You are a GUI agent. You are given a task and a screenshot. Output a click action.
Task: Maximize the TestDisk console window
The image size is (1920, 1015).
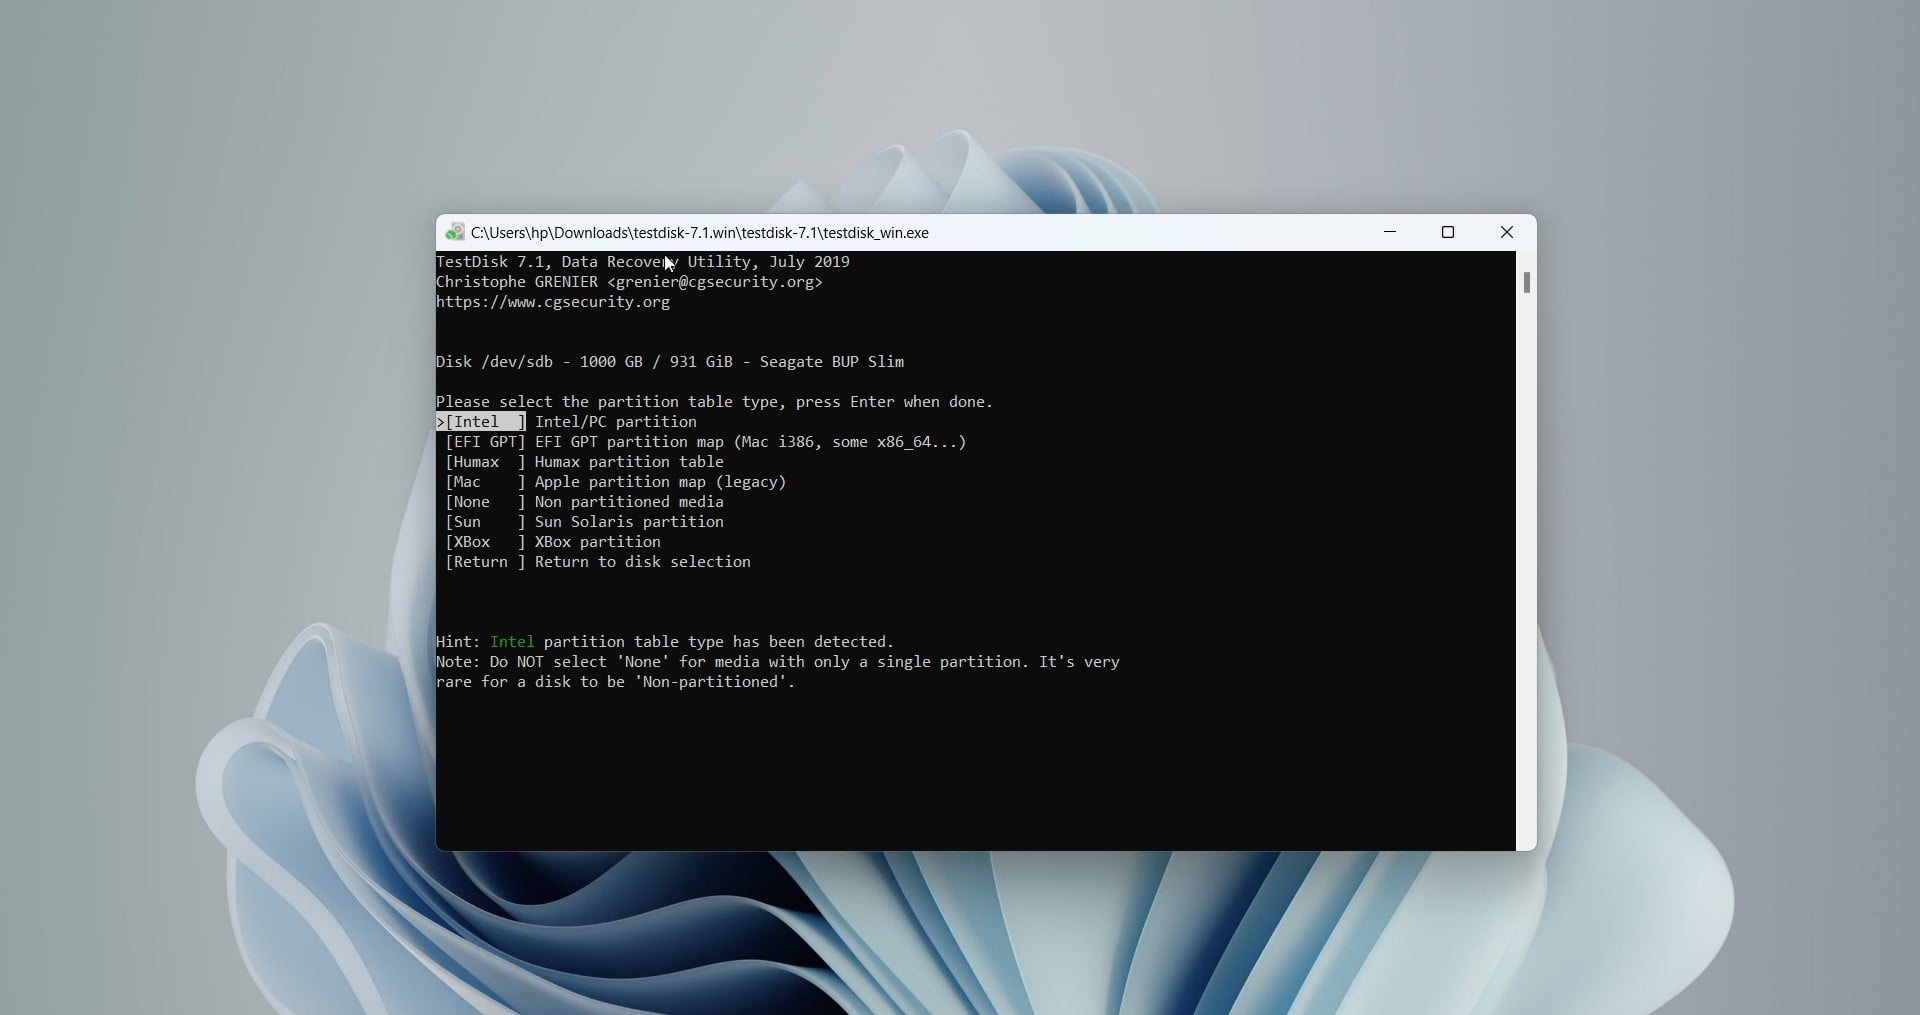coord(1447,232)
